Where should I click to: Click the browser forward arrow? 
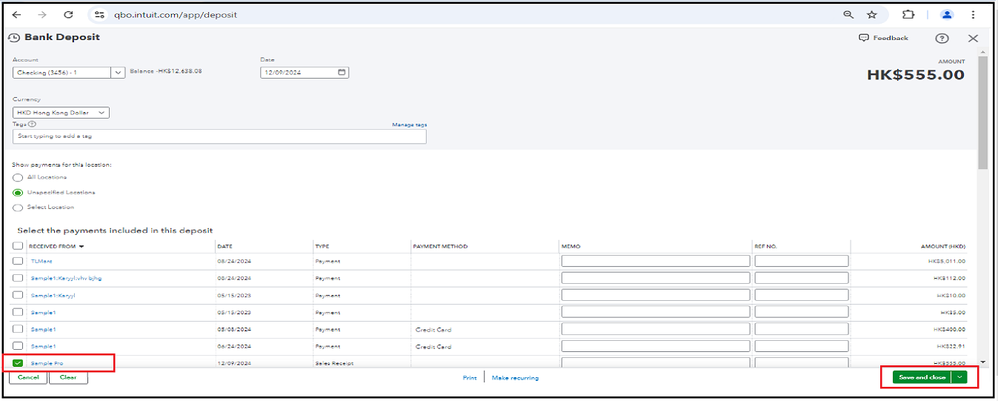42,15
